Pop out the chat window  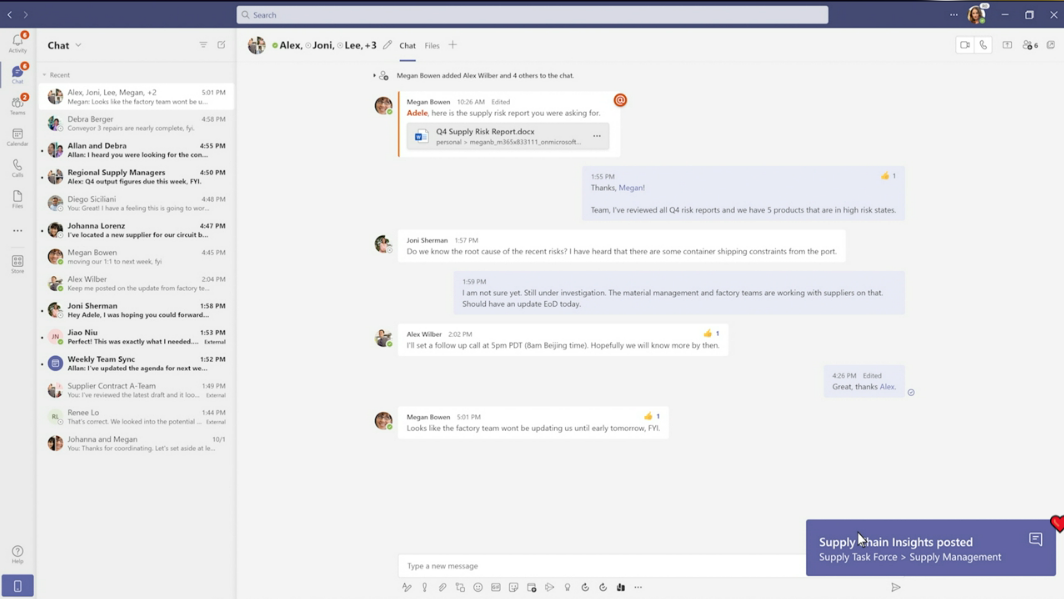click(x=1051, y=45)
